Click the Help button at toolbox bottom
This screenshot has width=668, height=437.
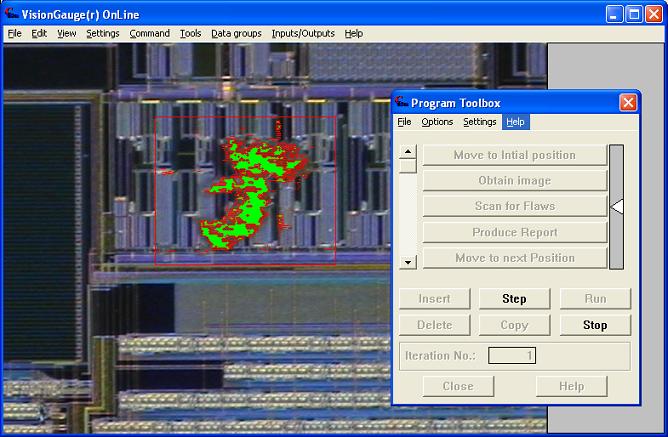click(572, 386)
